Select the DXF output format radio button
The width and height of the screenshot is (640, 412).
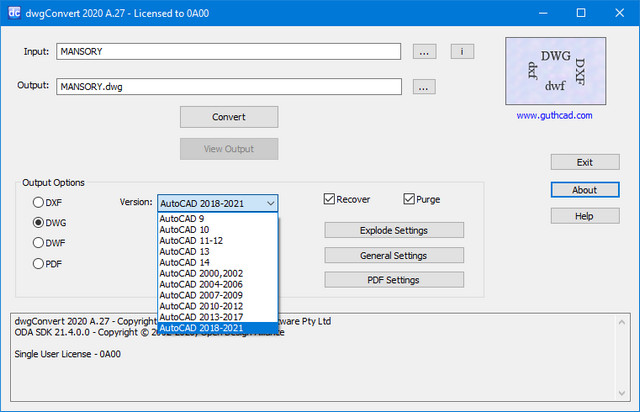(39, 203)
